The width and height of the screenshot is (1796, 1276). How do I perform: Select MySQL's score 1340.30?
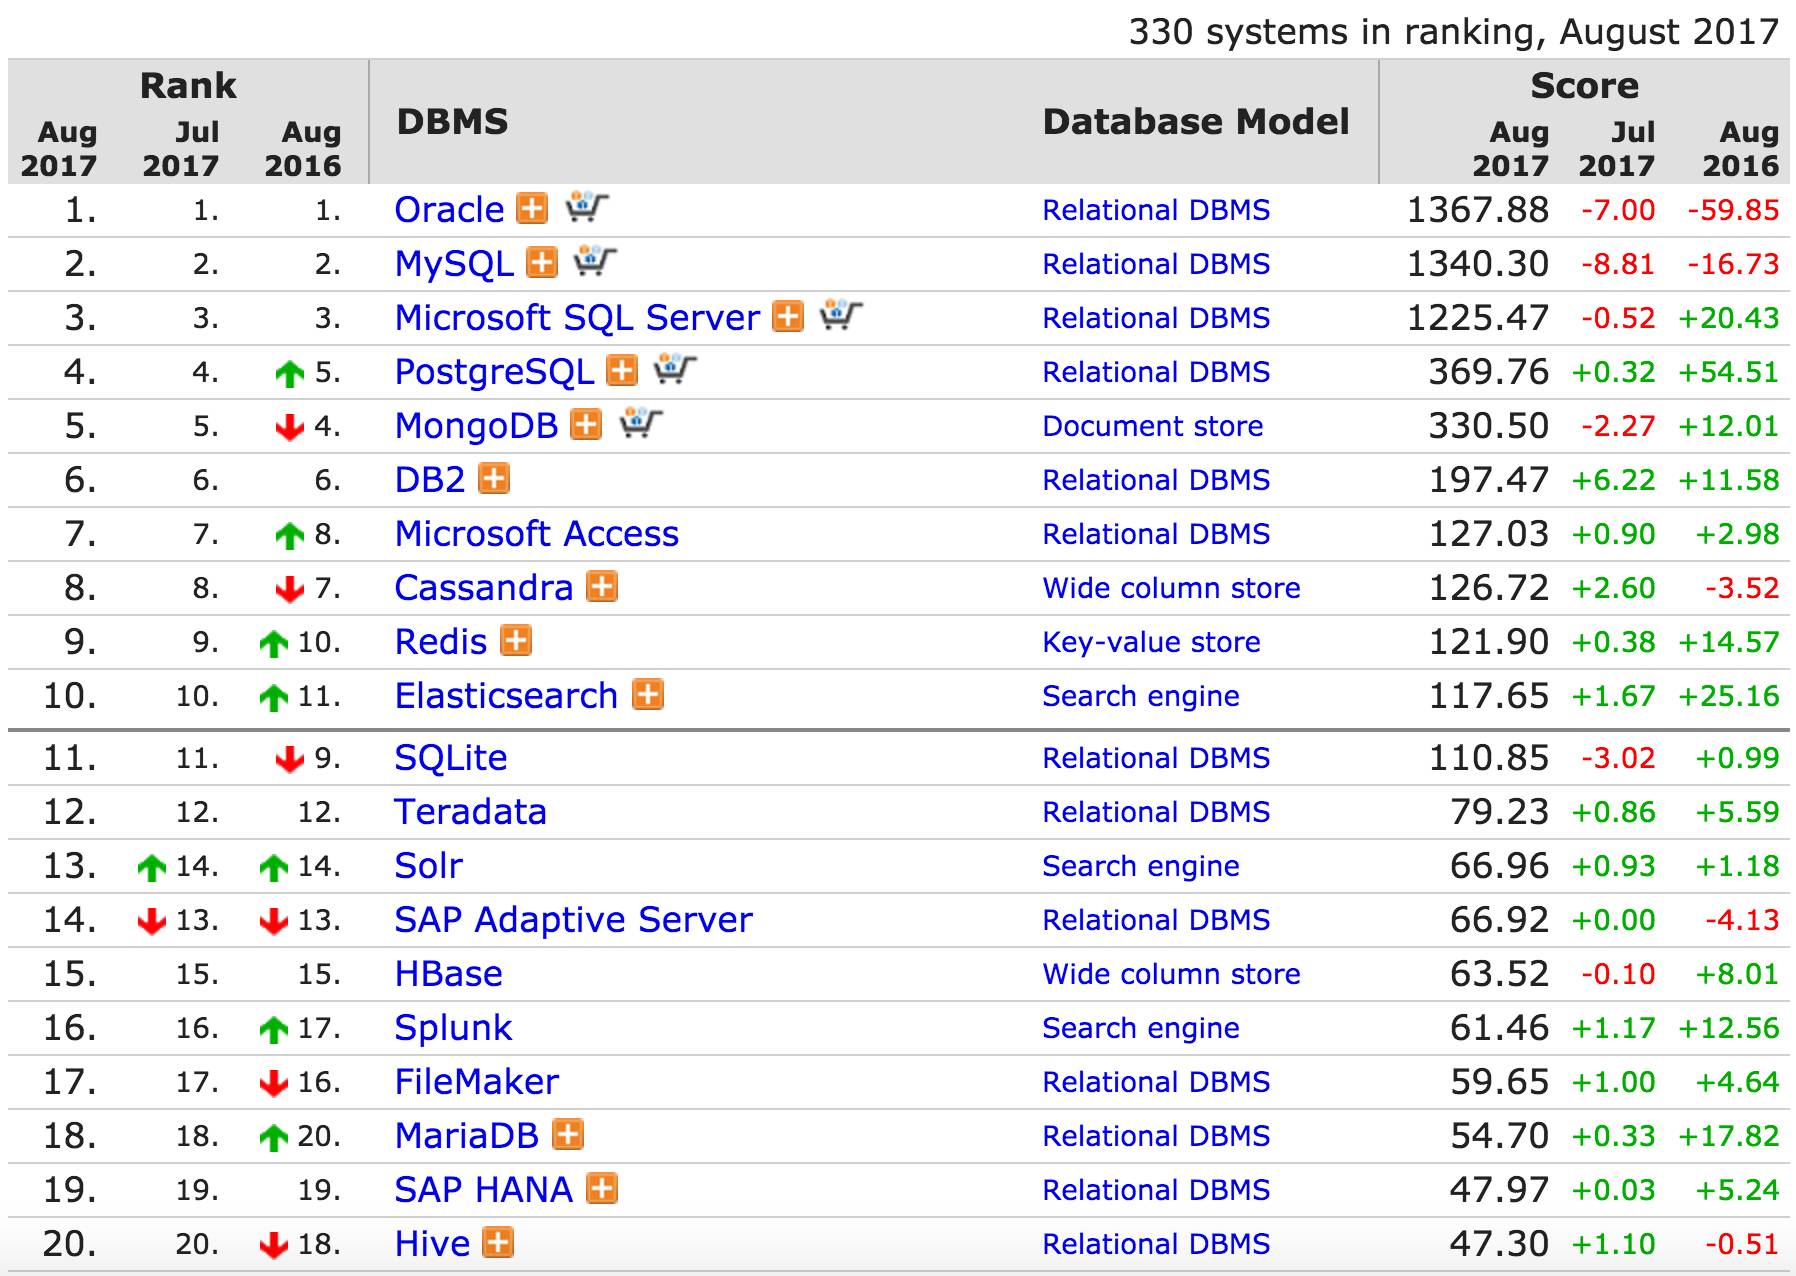(1478, 264)
